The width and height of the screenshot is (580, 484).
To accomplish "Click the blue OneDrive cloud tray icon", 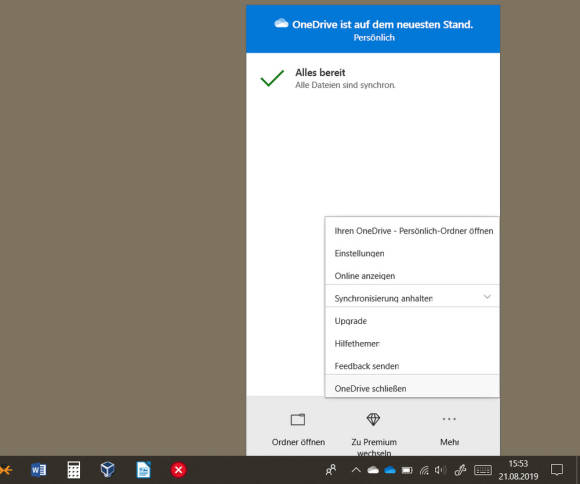I will (x=390, y=470).
